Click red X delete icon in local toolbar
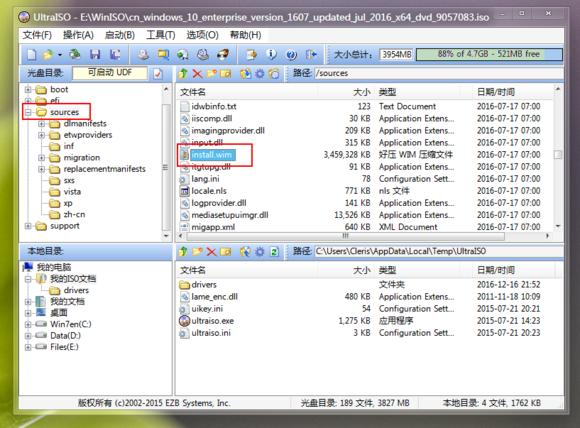Viewport: 580px width, 428px height. (x=211, y=252)
